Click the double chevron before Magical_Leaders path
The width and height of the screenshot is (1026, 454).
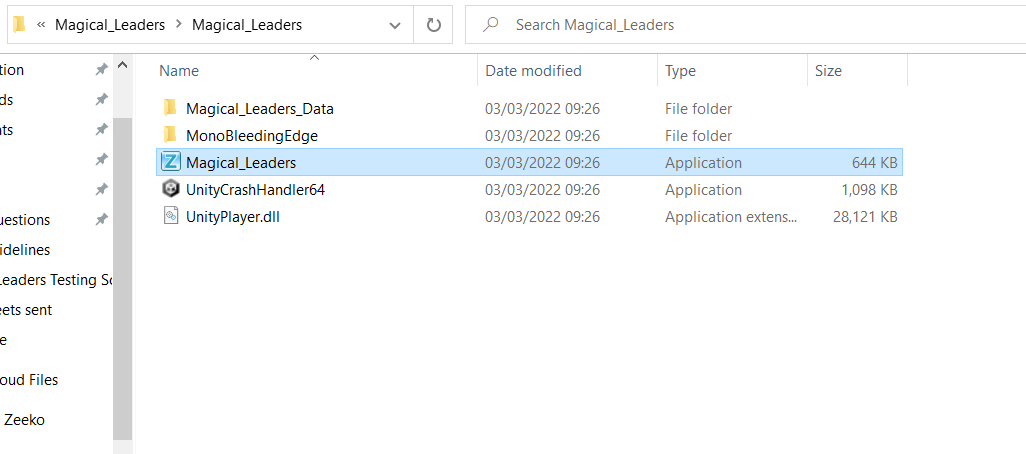point(41,25)
